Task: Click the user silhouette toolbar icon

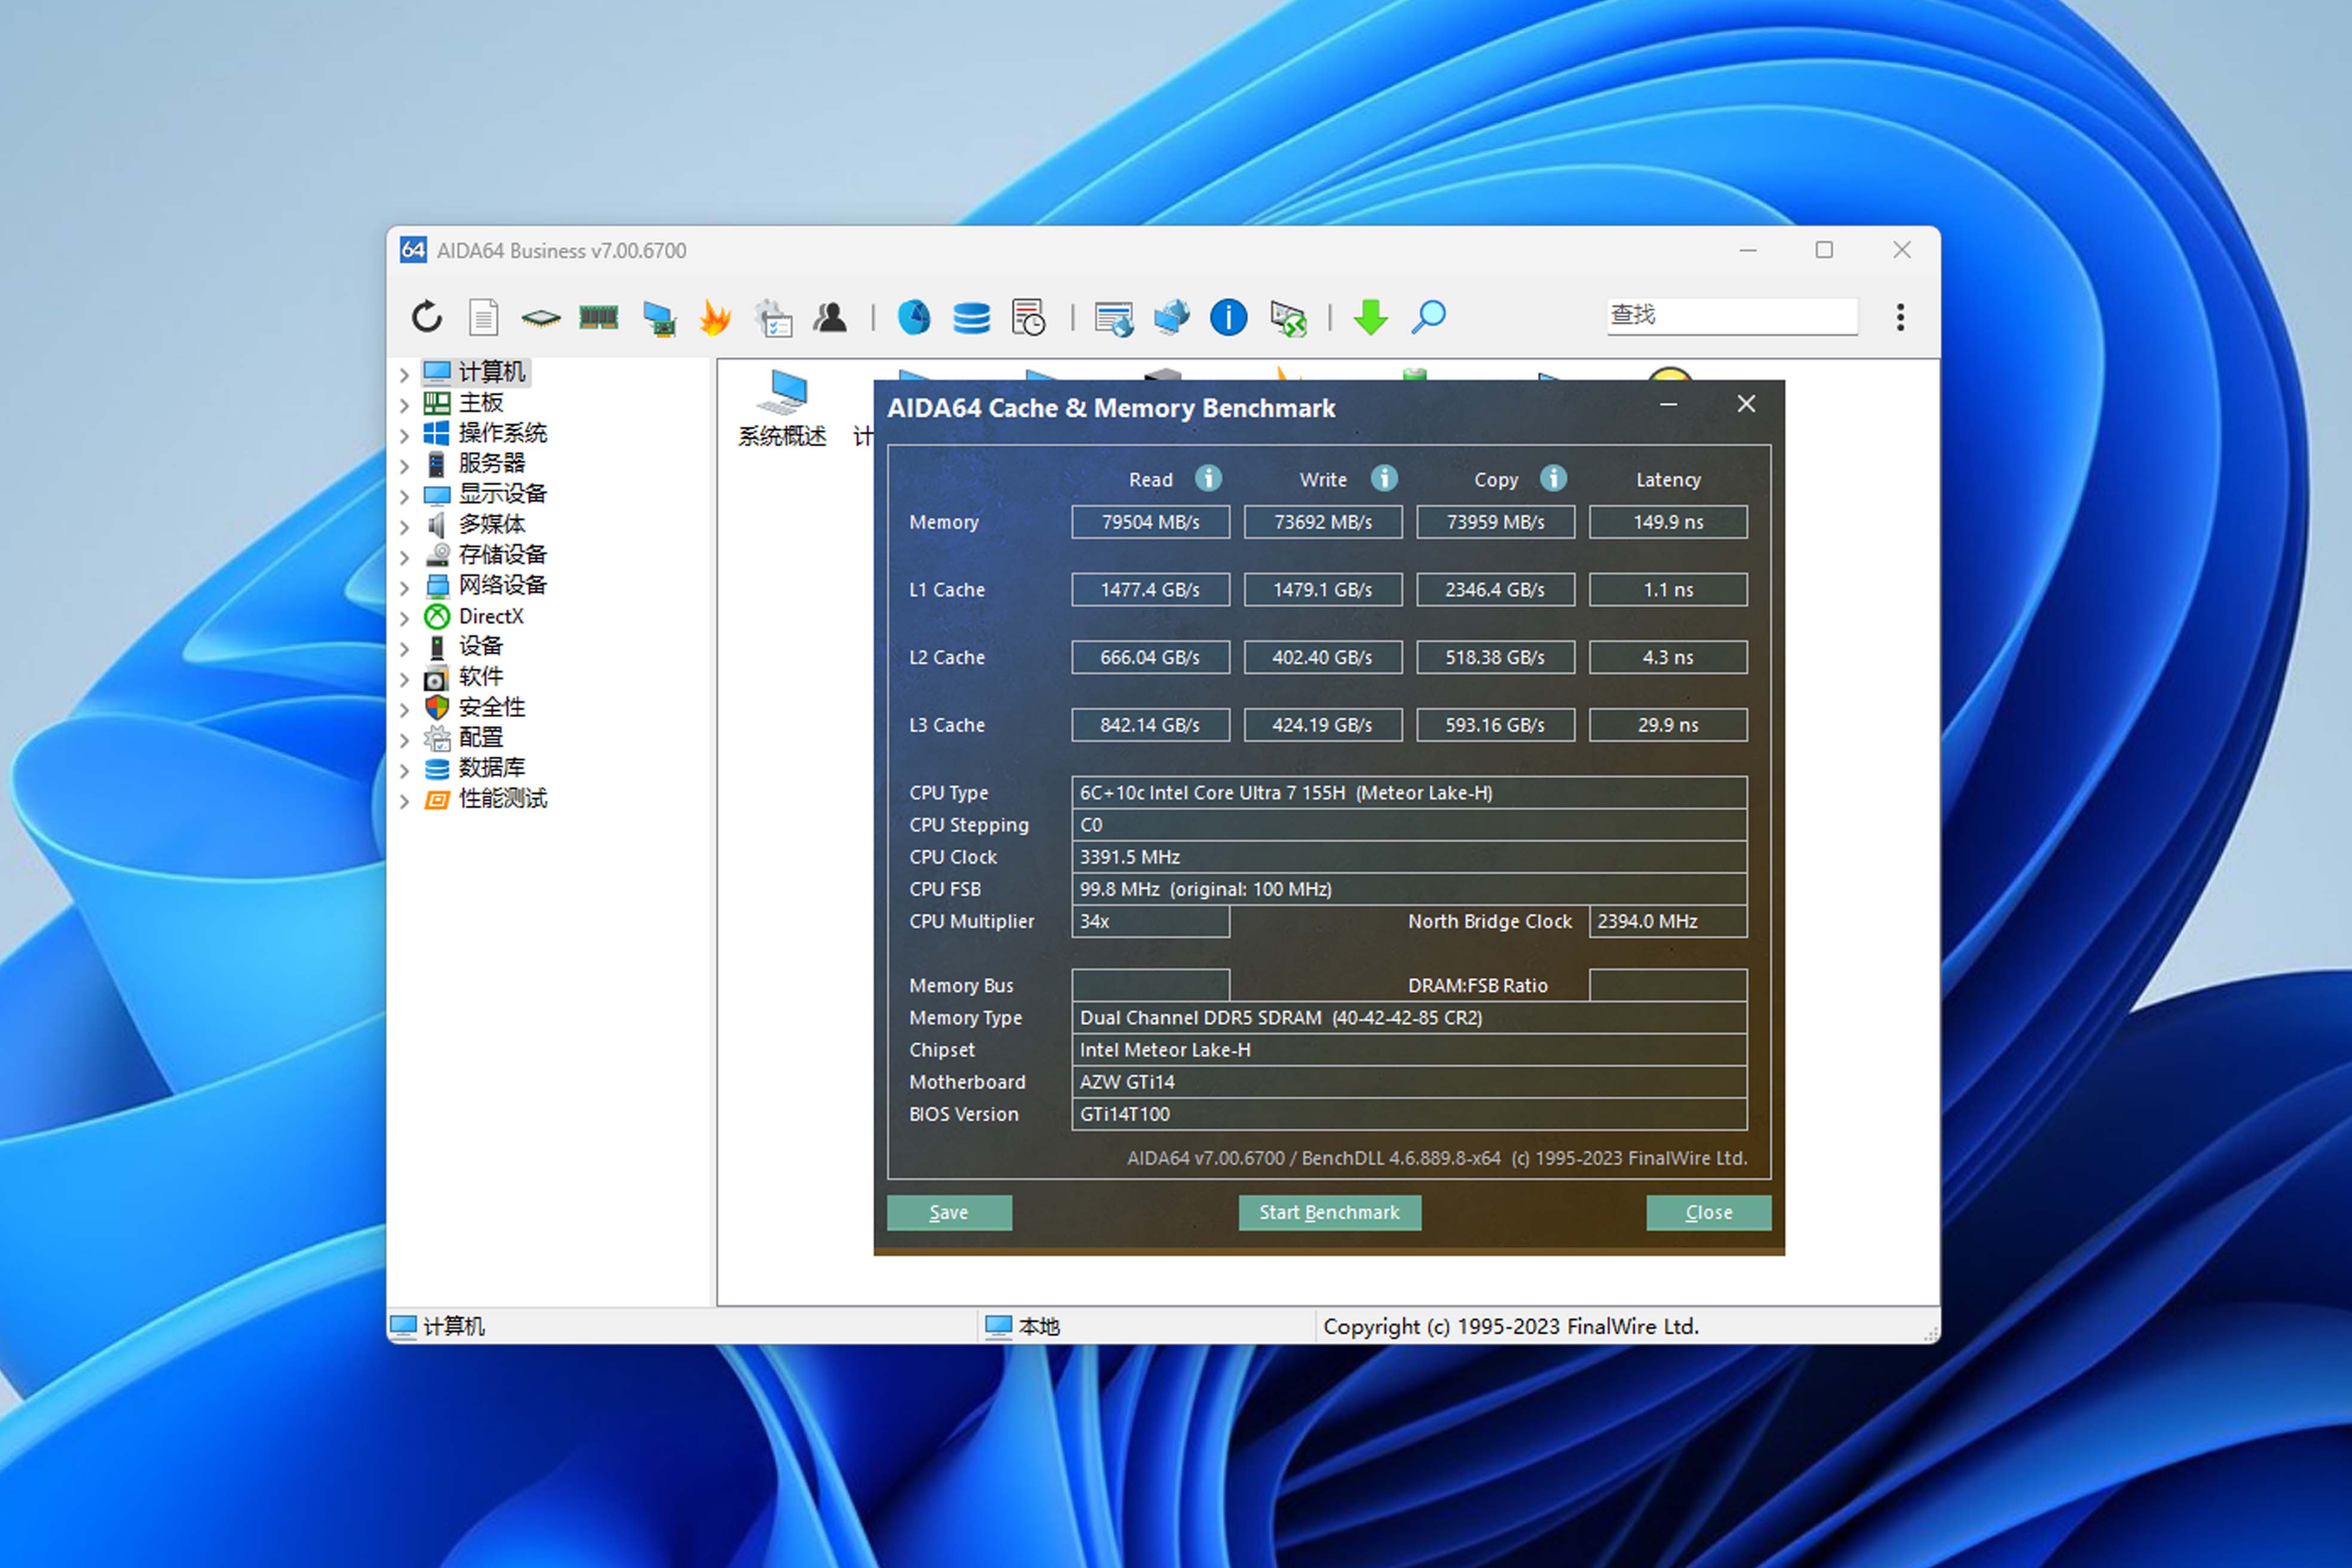Action: pyautogui.click(x=830, y=317)
